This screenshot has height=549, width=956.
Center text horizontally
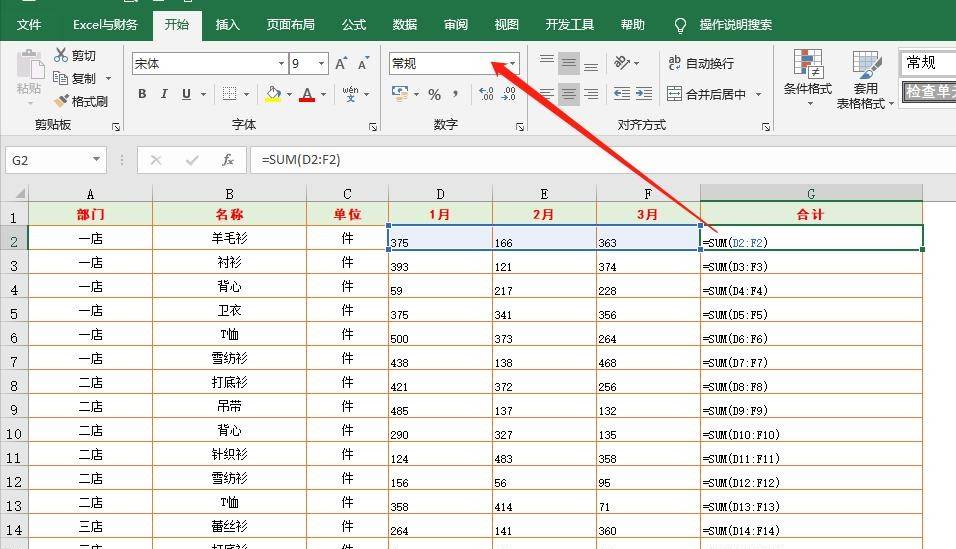pos(569,94)
